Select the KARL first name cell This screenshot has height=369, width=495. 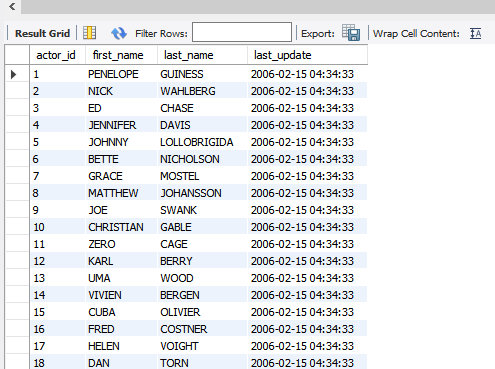pyautogui.click(x=121, y=261)
